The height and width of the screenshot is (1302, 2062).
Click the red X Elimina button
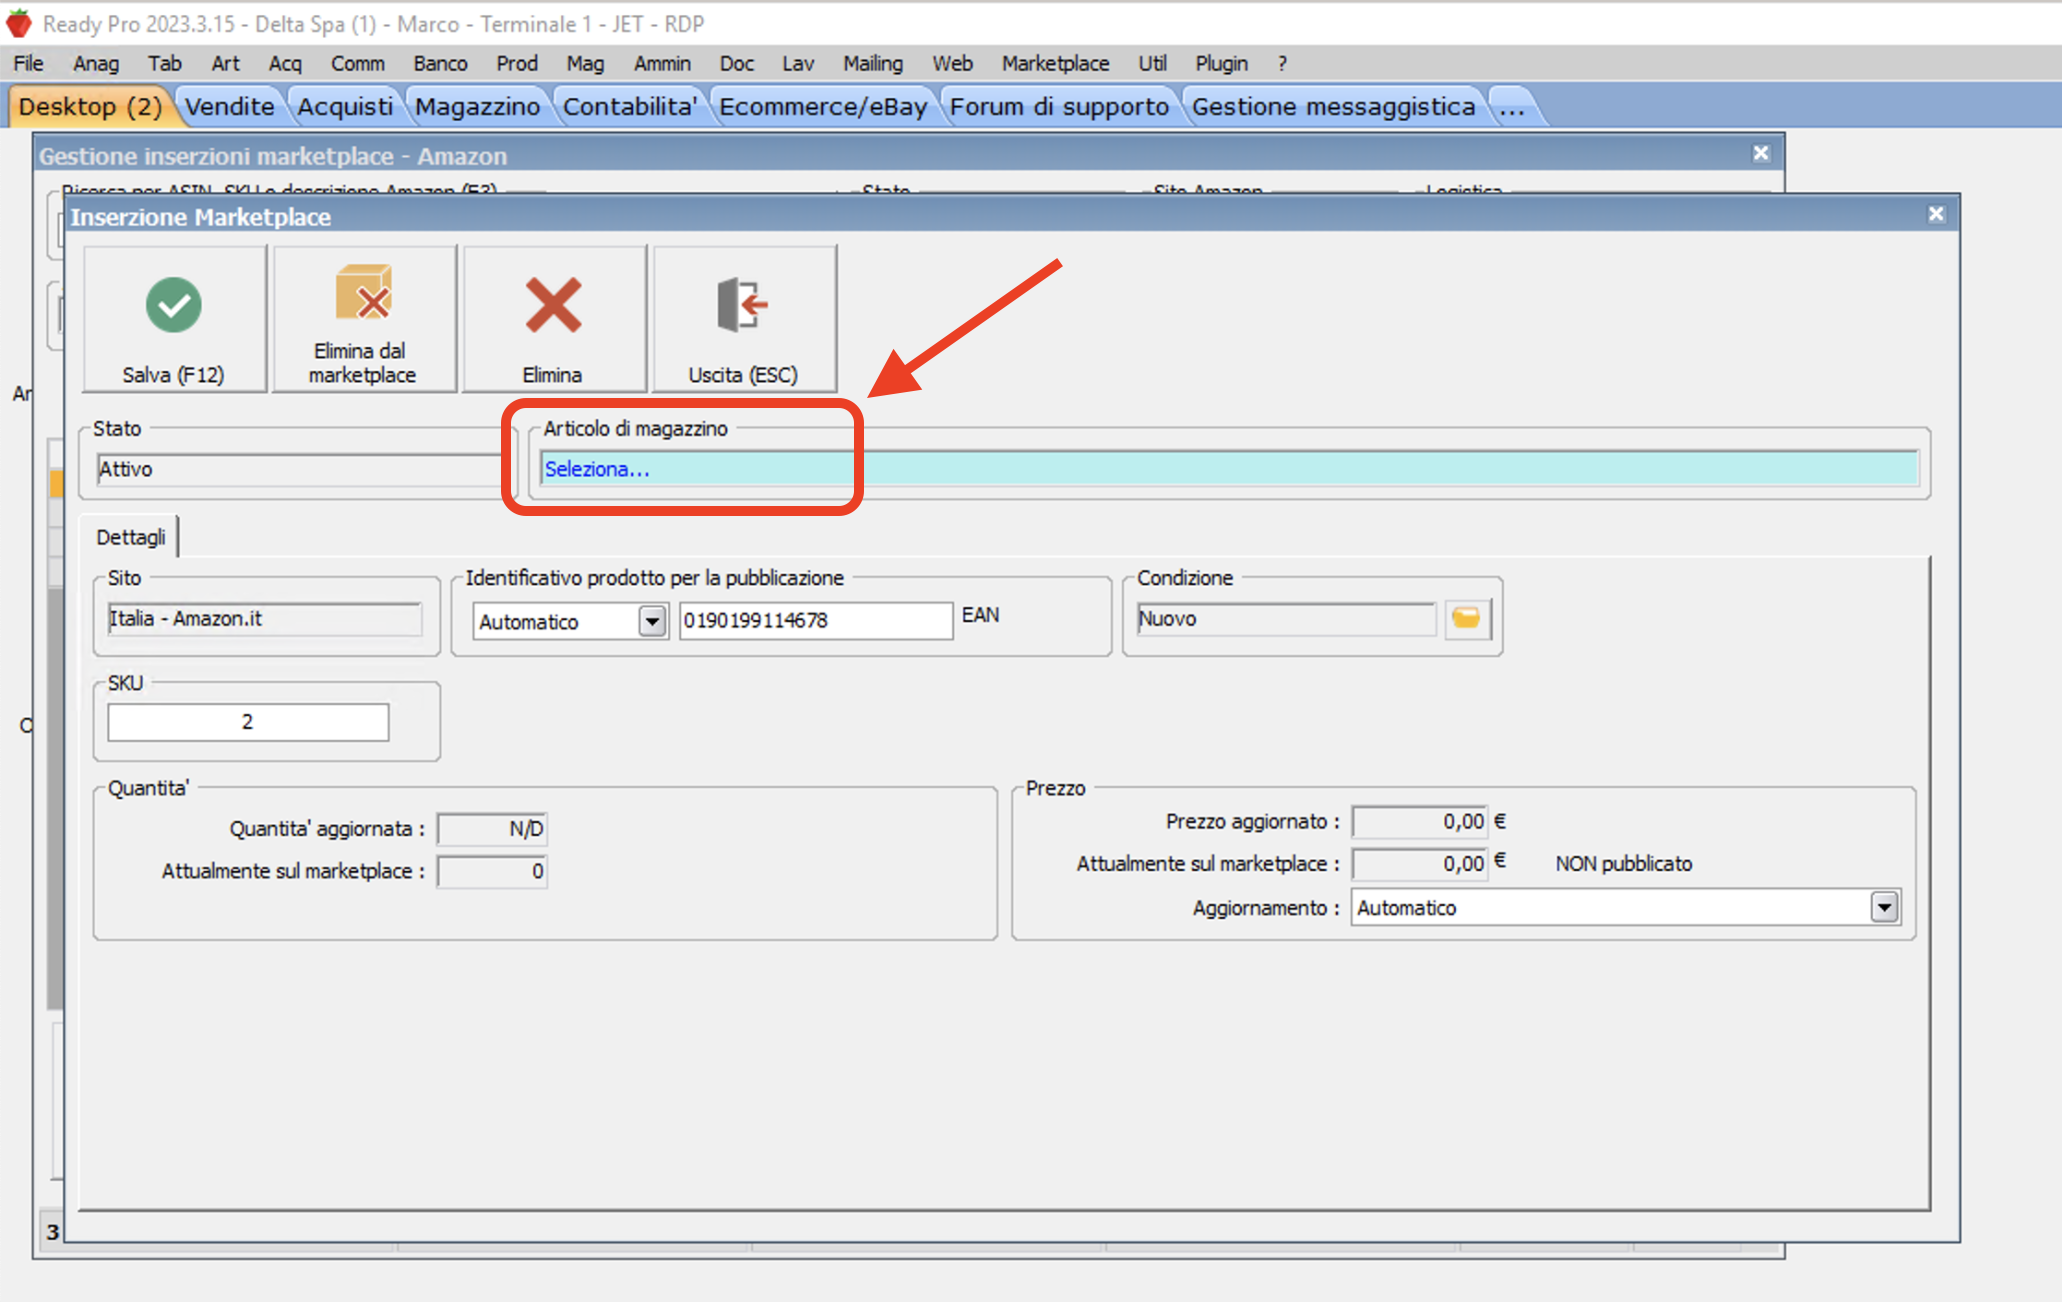coord(553,319)
